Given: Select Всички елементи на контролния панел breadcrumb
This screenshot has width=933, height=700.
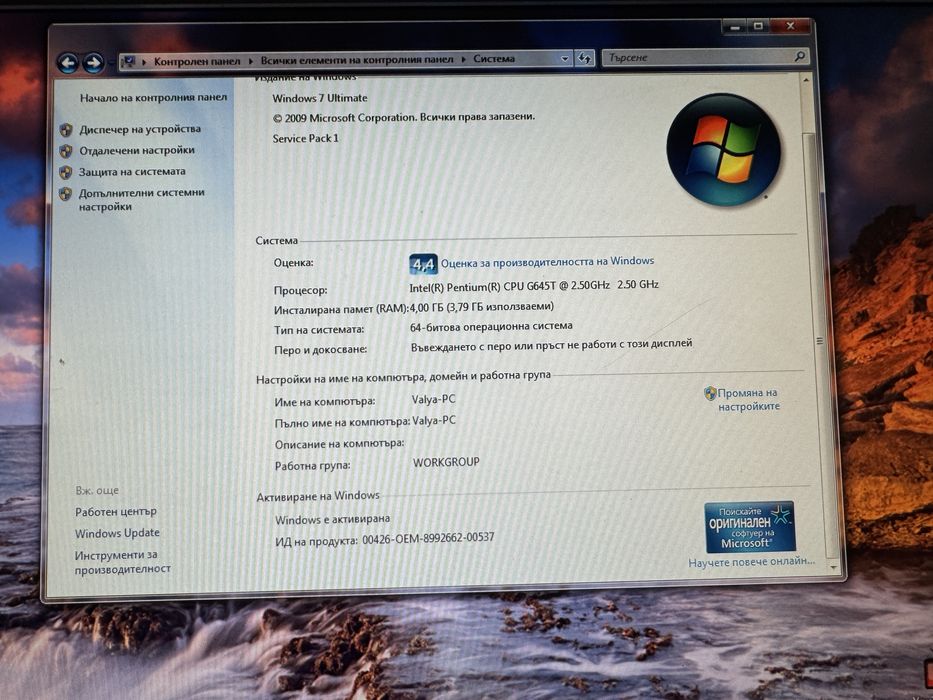Looking at the screenshot, I should (x=357, y=60).
